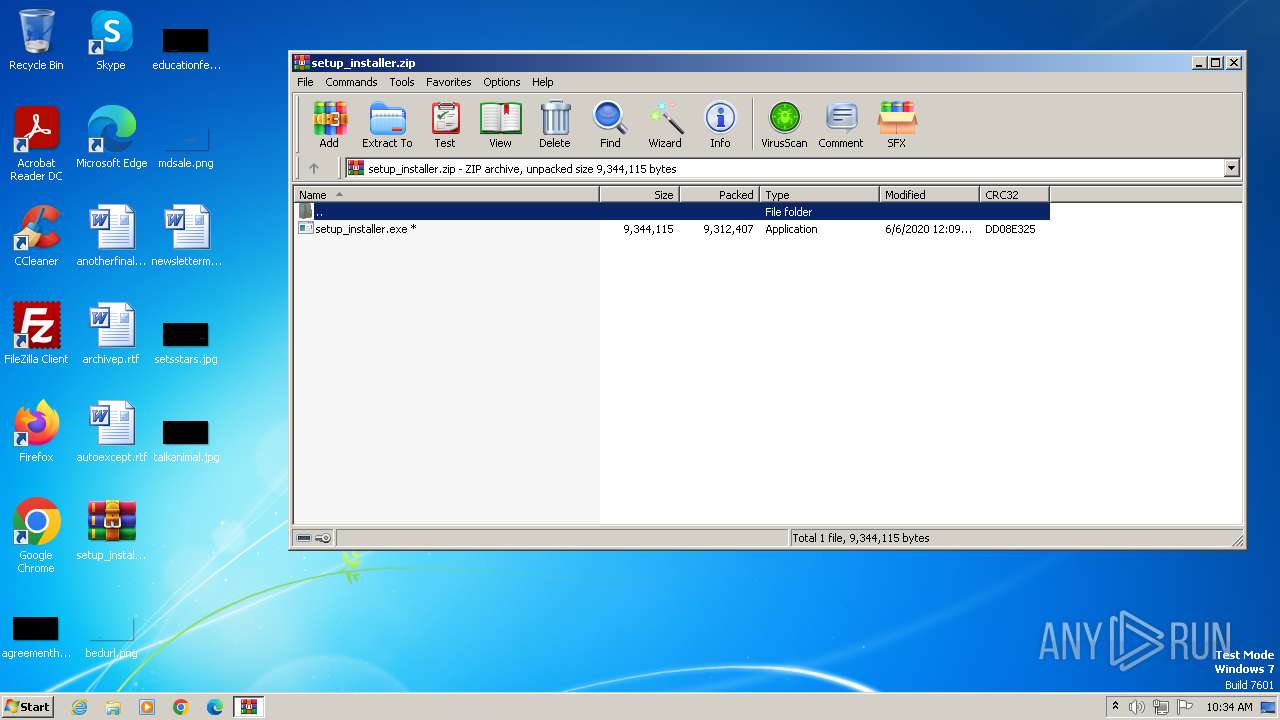The width and height of the screenshot is (1280, 720).
Task: Show archive Info
Action: [x=720, y=125]
